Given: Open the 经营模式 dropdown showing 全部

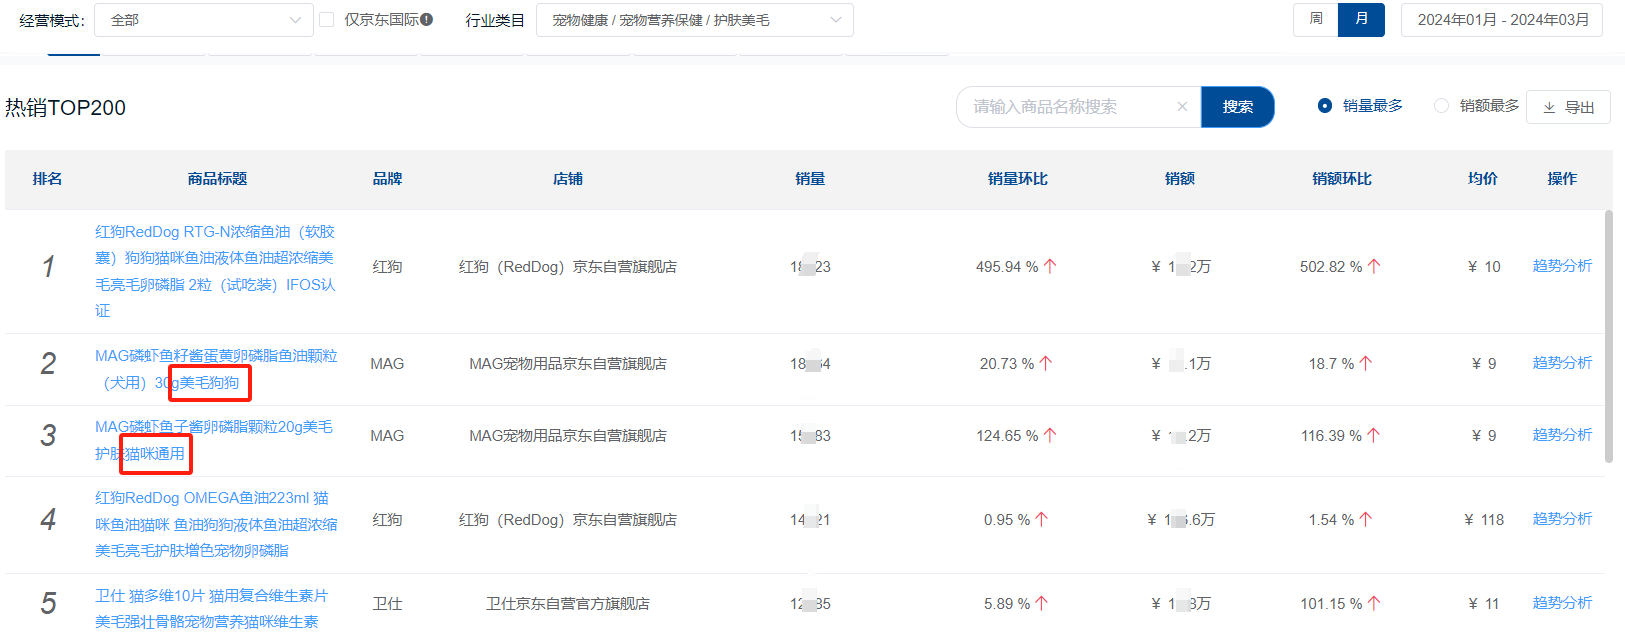Looking at the screenshot, I should tap(204, 20).
